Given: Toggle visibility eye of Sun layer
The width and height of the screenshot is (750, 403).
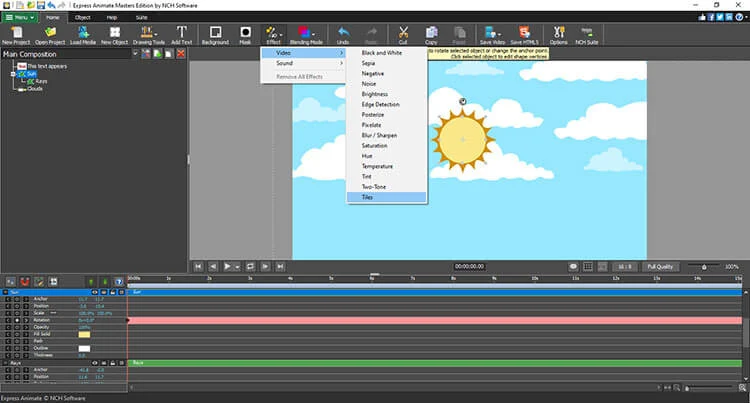Looking at the screenshot, I should (x=95, y=291).
